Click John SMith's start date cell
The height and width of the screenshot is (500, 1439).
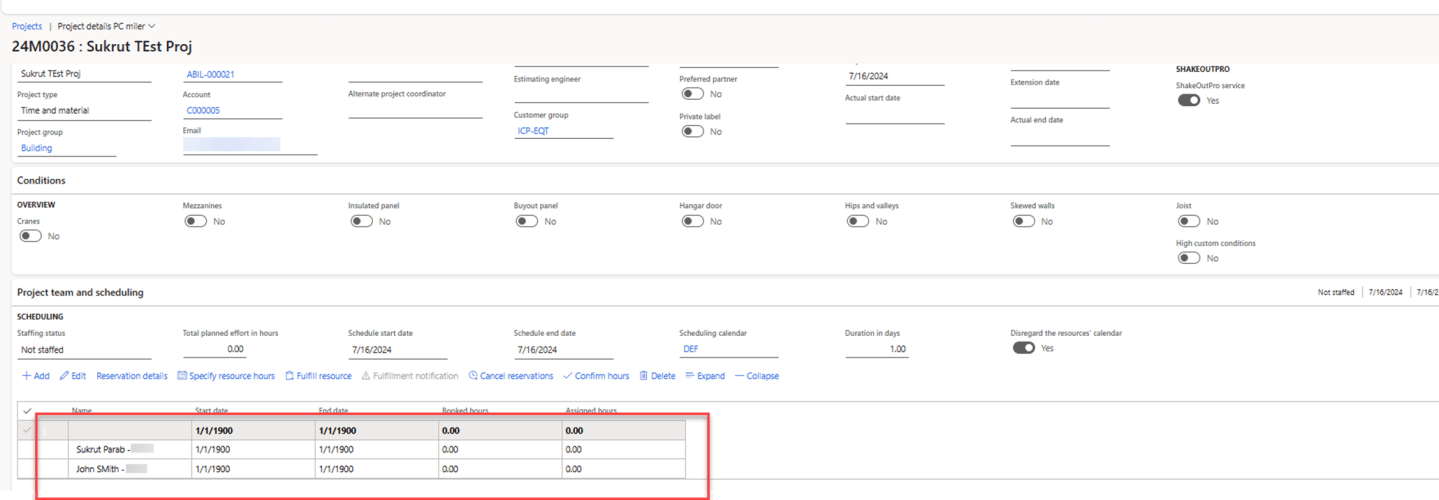coord(253,469)
